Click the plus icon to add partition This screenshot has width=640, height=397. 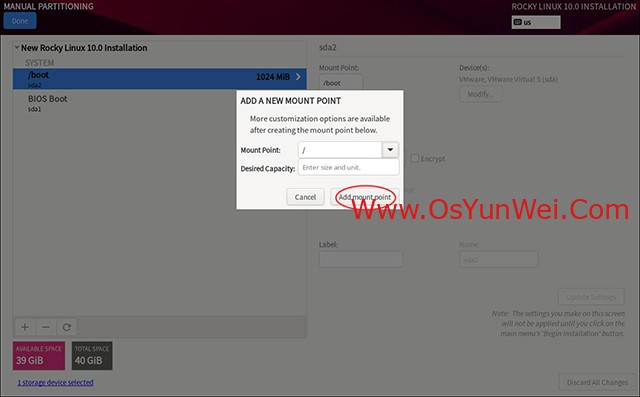coord(25,327)
